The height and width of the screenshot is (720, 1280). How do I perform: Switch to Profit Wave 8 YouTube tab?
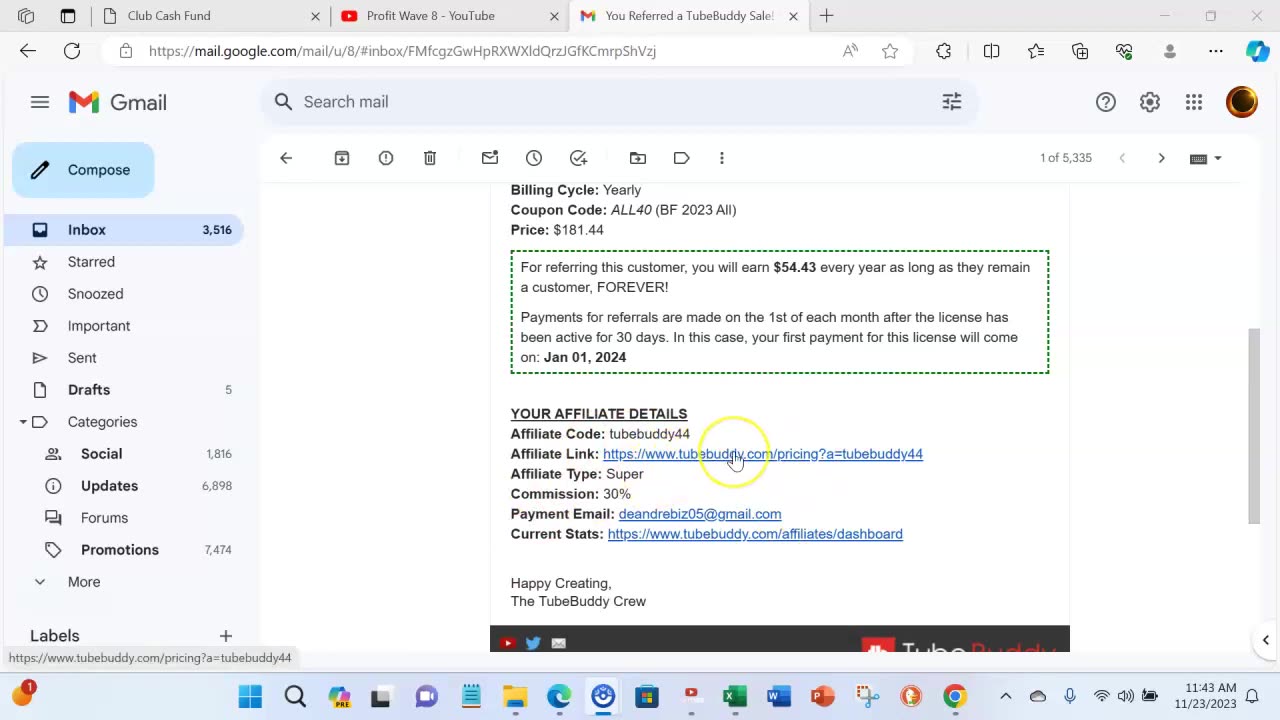pyautogui.click(x=447, y=16)
